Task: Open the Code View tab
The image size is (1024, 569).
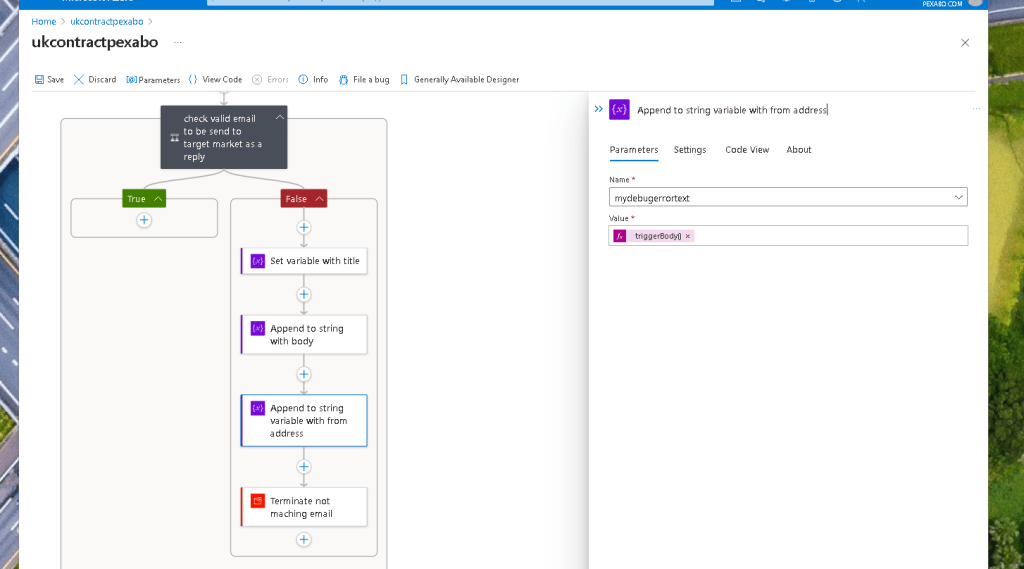Action: (x=747, y=150)
